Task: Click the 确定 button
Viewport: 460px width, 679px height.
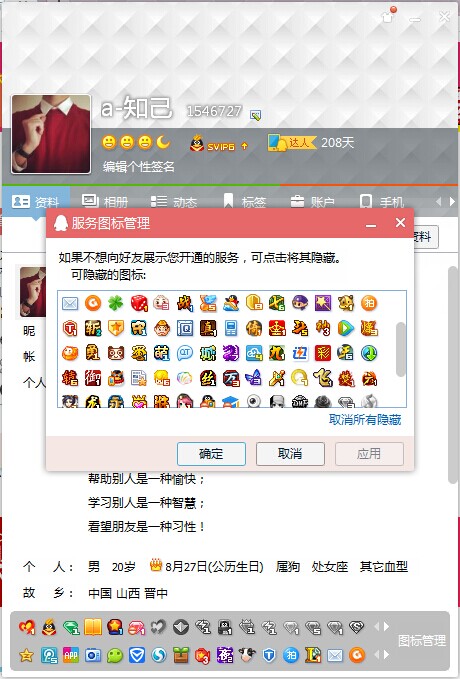Action: click(211, 454)
